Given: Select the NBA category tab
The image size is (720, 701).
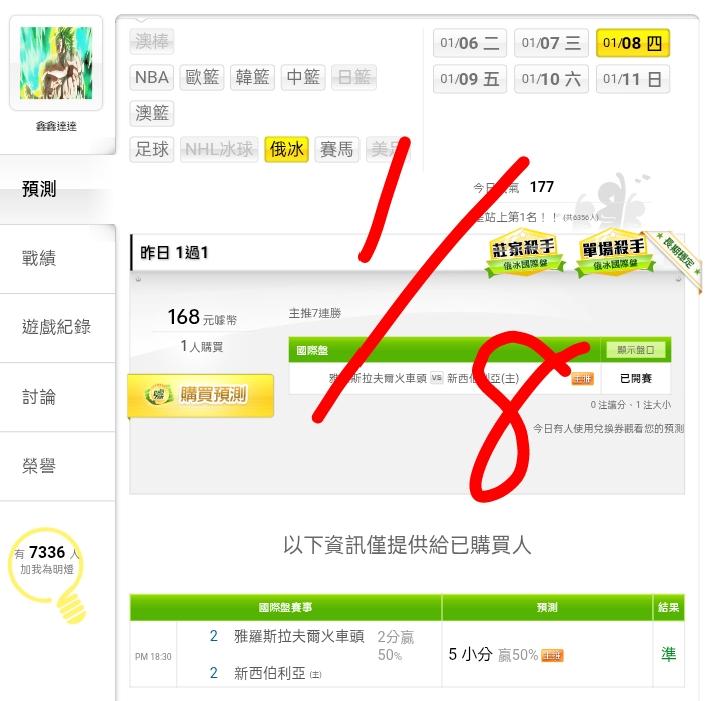Looking at the screenshot, I should coord(152,77).
